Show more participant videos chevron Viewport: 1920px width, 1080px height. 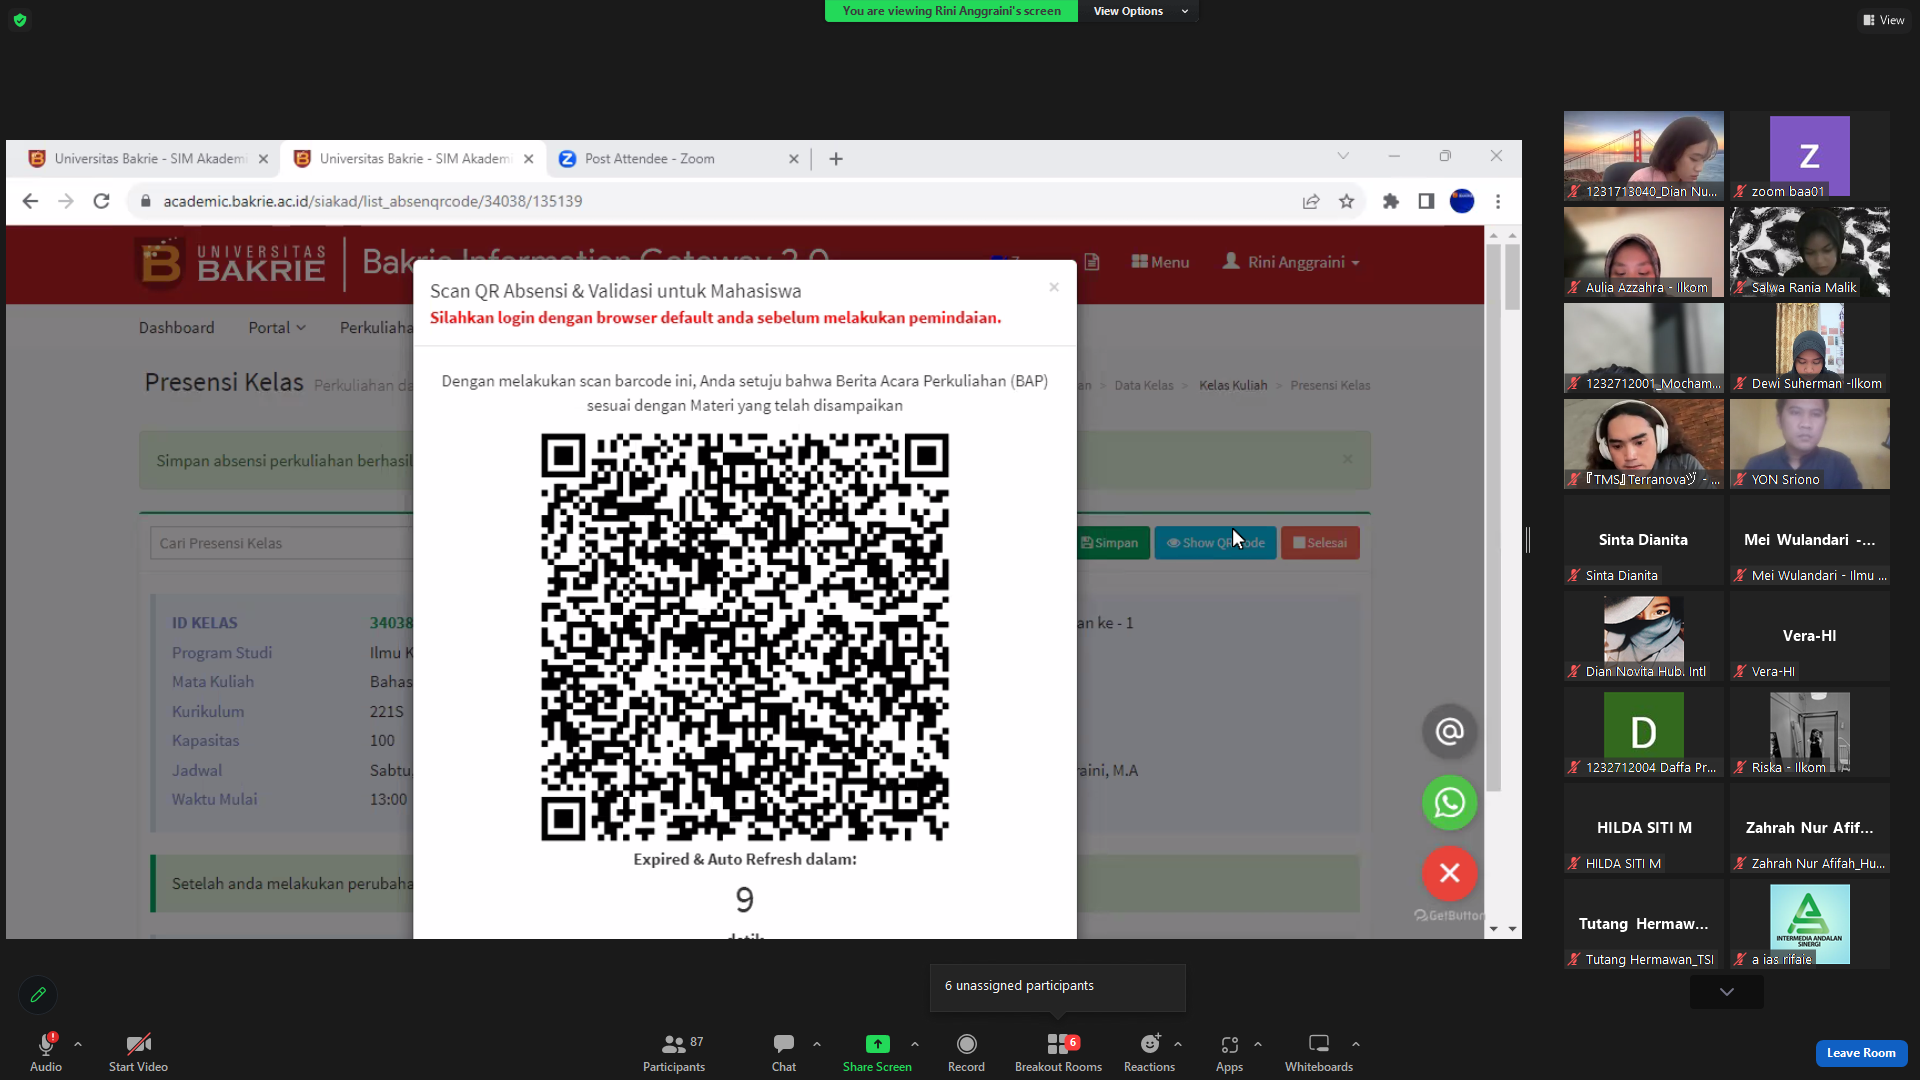click(x=1727, y=992)
